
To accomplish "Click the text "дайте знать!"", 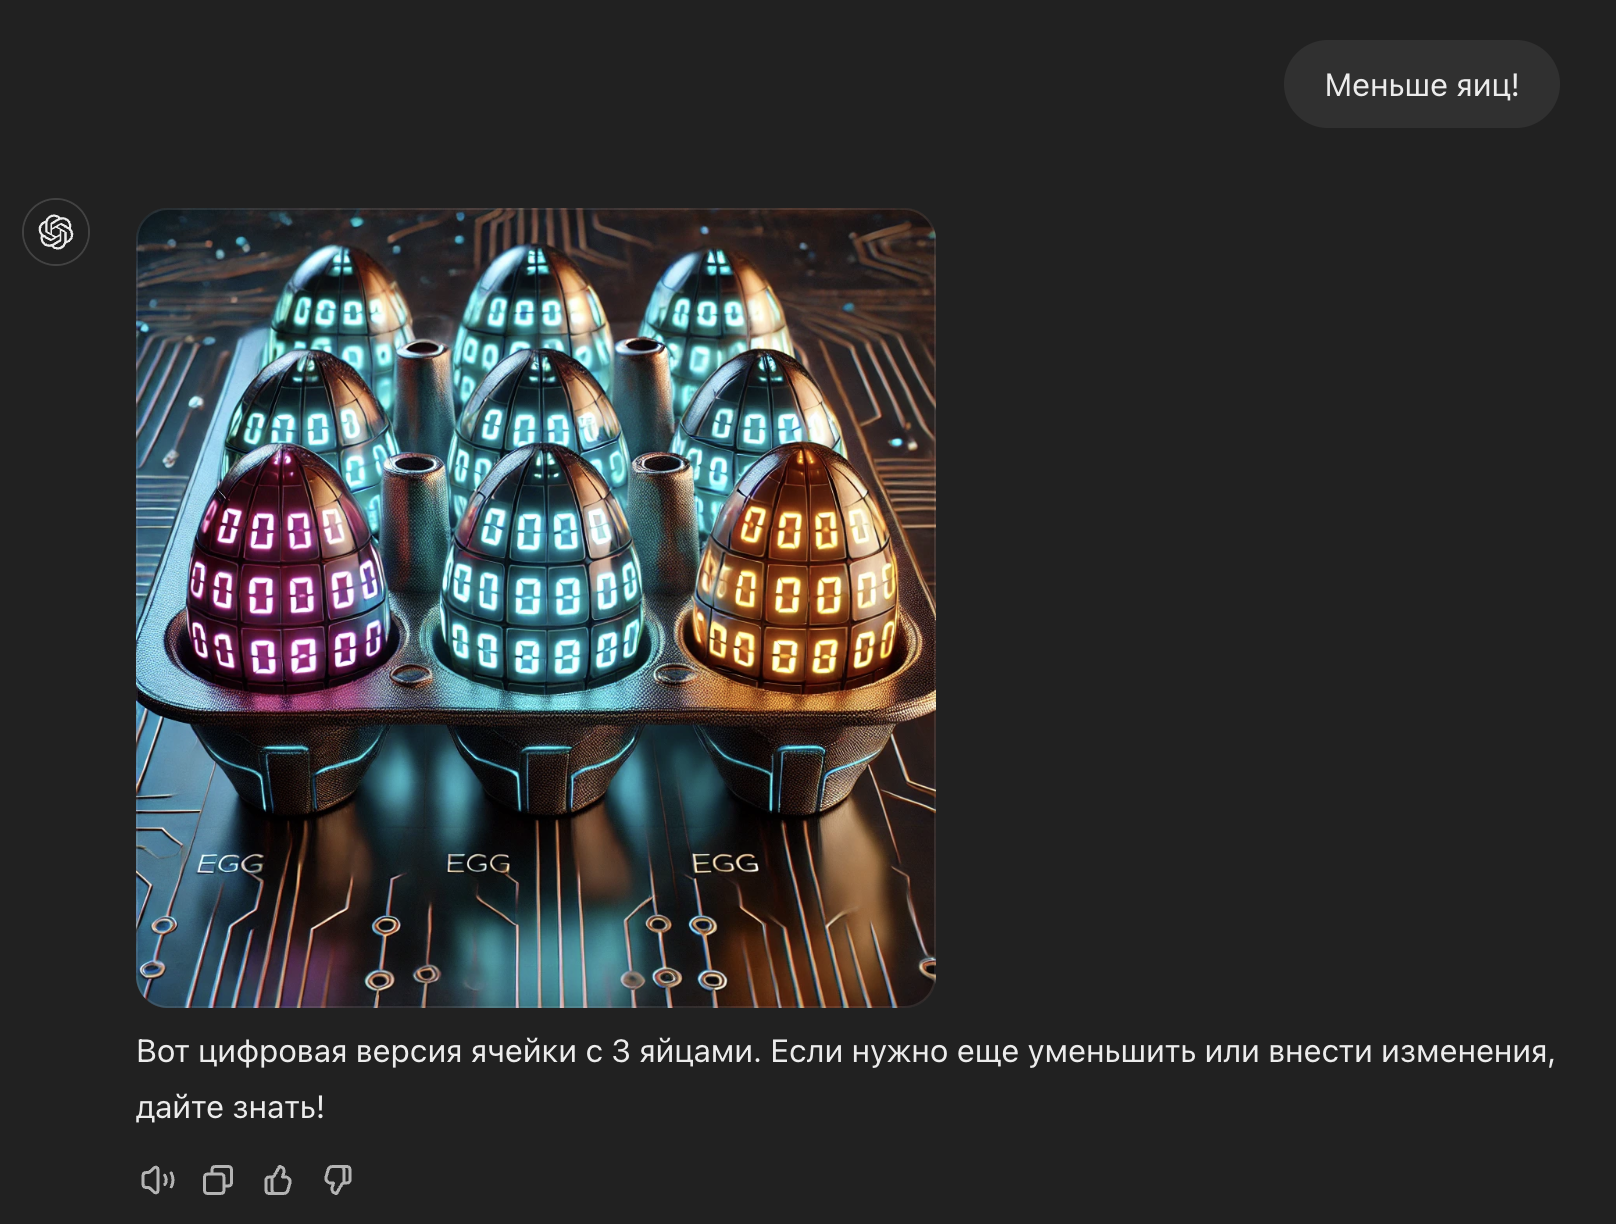I will [230, 1108].
